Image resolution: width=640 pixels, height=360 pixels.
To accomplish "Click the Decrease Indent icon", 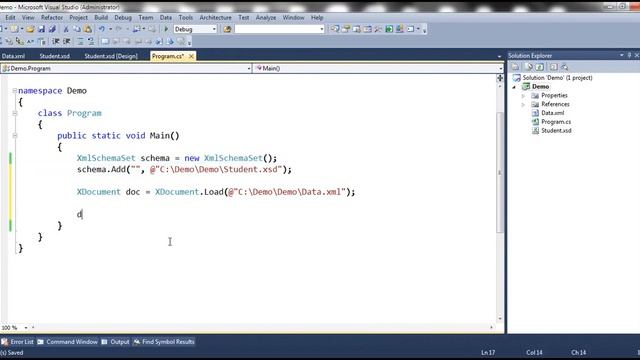I will [56, 41].
